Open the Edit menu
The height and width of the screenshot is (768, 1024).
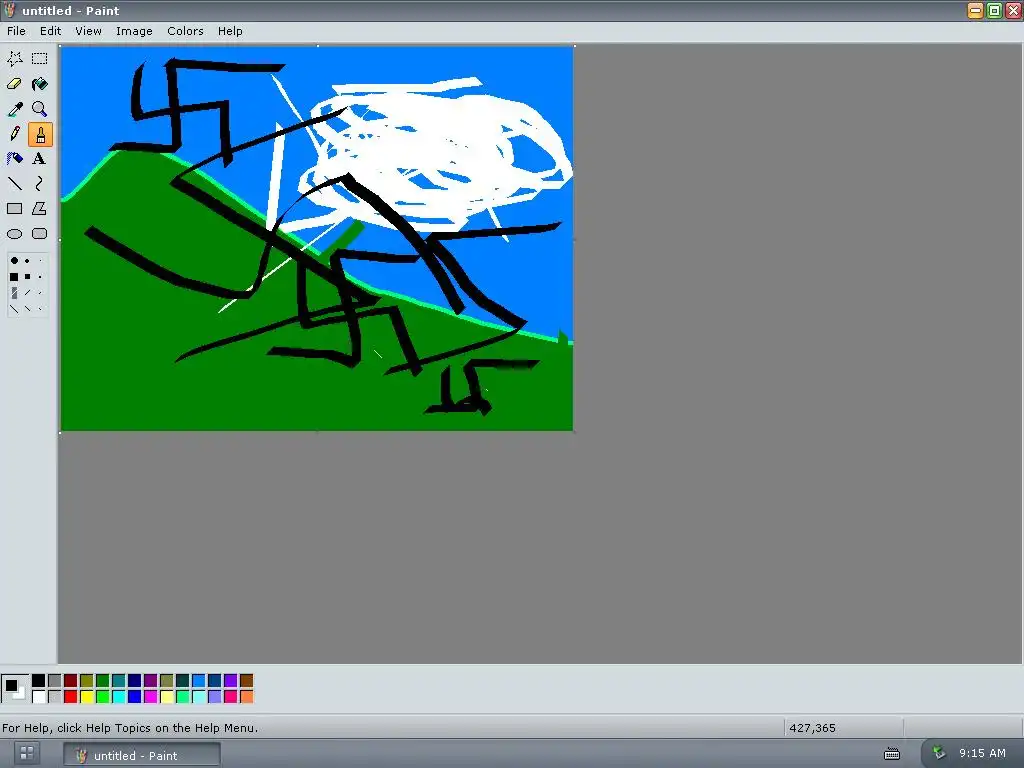click(x=50, y=31)
